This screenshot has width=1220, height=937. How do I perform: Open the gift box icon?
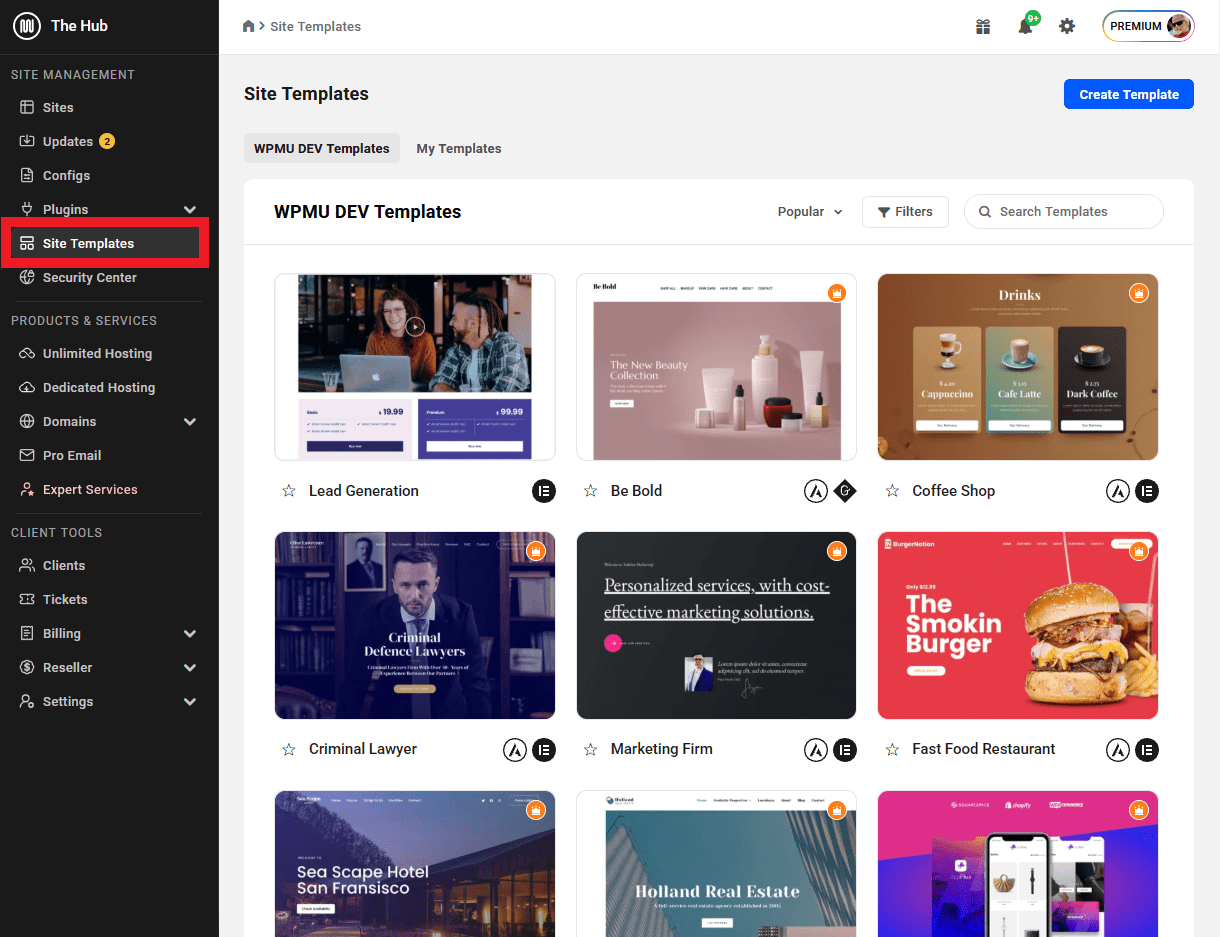tap(983, 26)
